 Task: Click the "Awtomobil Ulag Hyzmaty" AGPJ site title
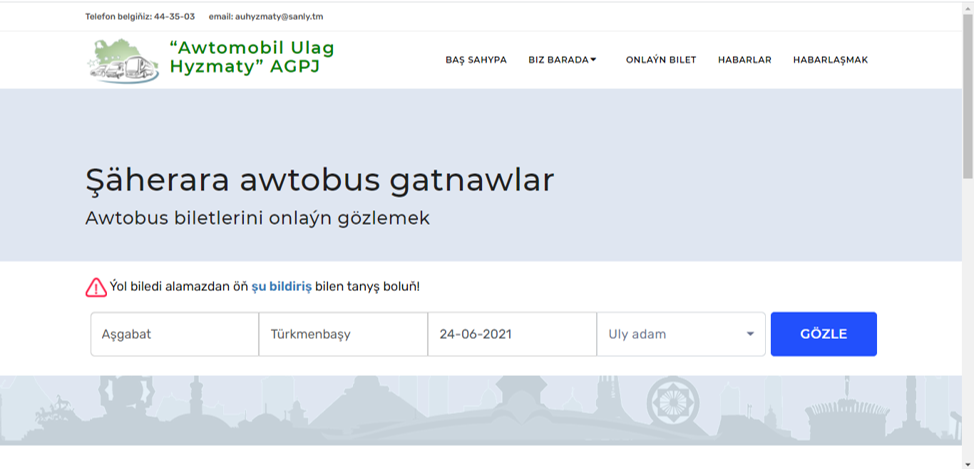252,58
